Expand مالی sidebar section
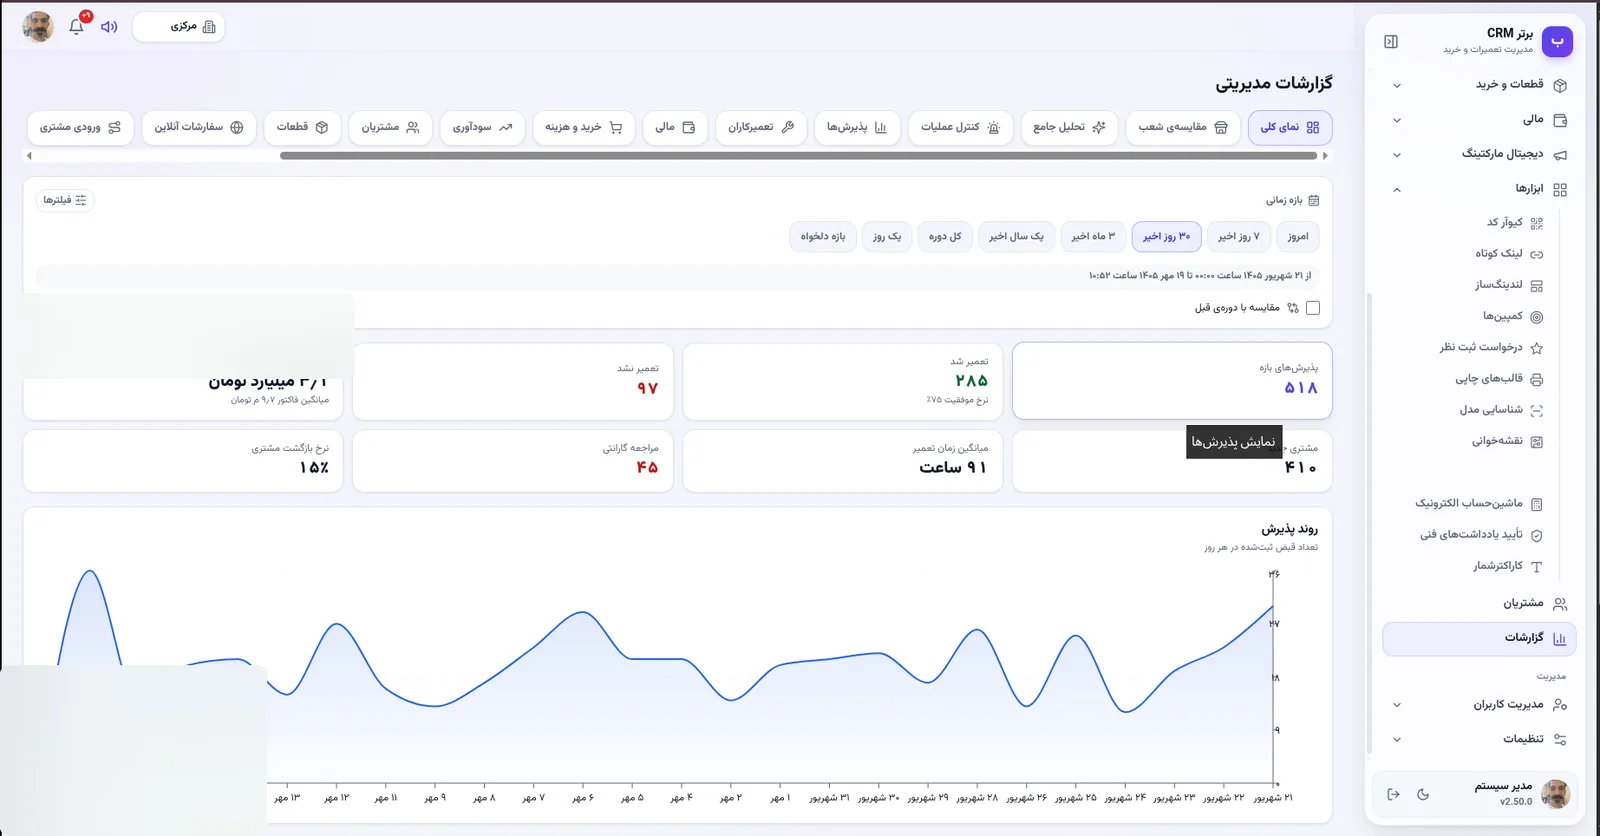Screen dimensions: 1600x836 [x=1479, y=120]
